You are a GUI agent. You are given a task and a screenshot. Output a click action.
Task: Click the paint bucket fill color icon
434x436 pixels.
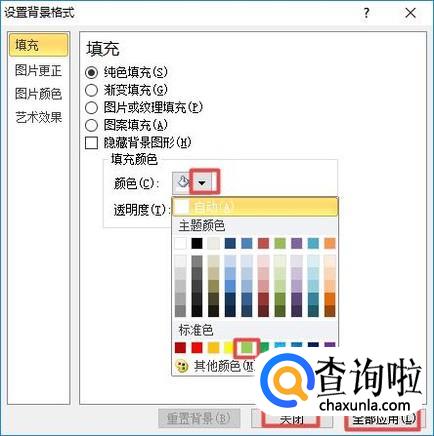(x=182, y=183)
